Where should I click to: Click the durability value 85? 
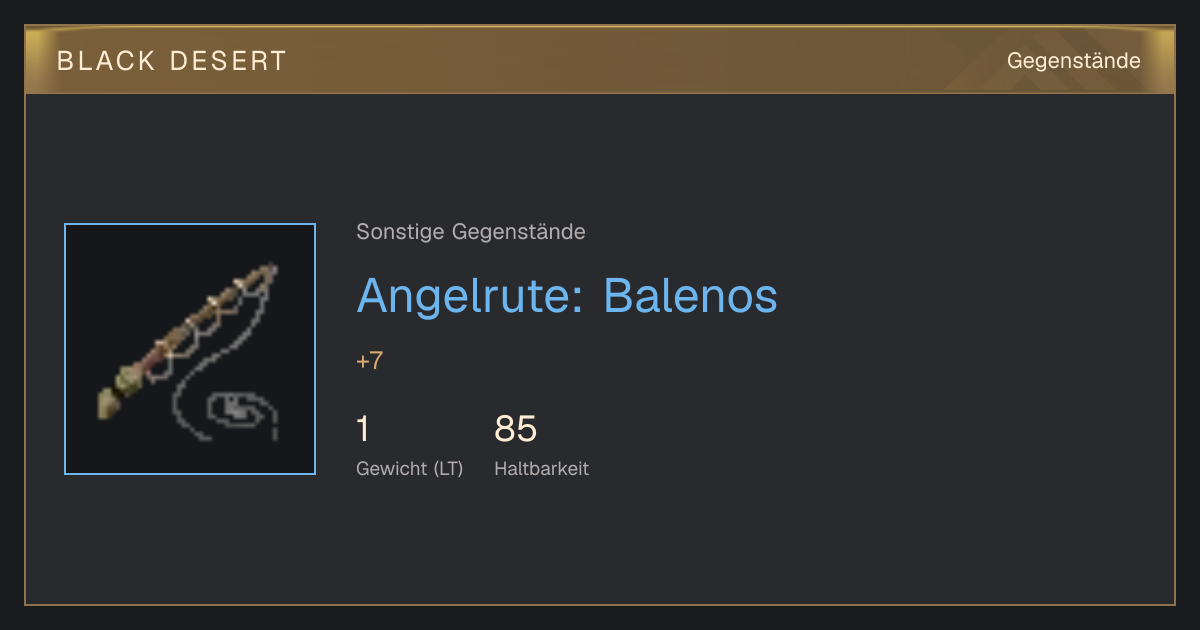[x=516, y=429]
